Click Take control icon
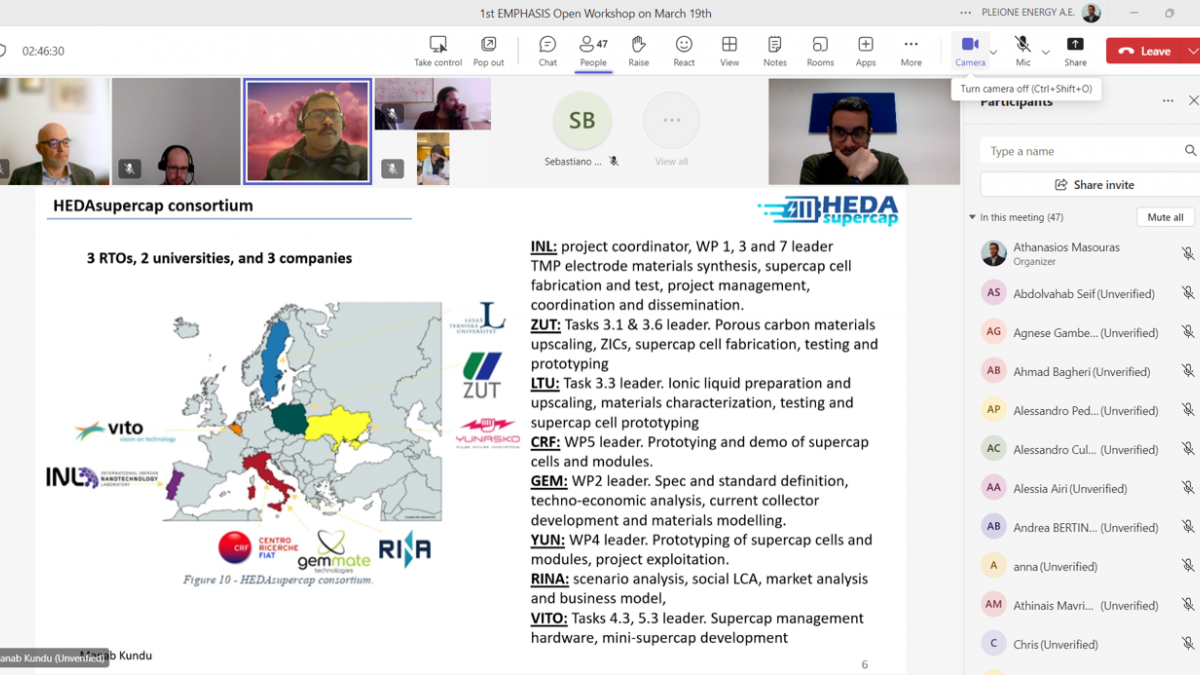This screenshot has width=1200, height=675. pyautogui.click(x=438, y=50)
